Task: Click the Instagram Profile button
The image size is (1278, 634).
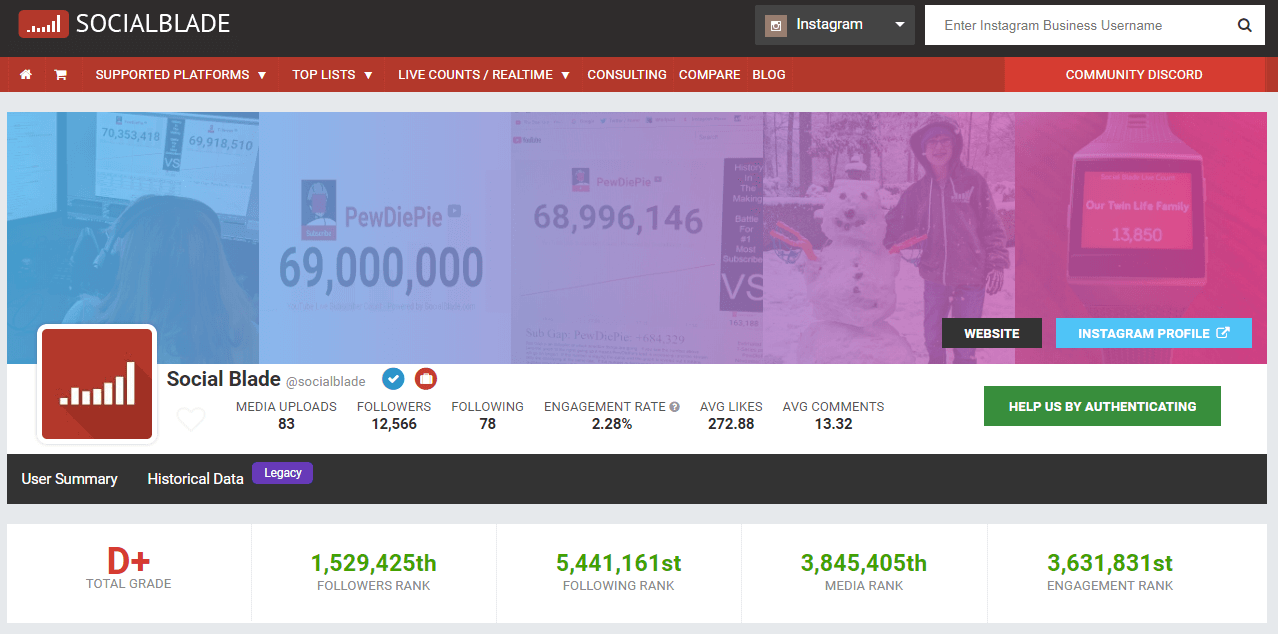Action: pos(1153,334)
